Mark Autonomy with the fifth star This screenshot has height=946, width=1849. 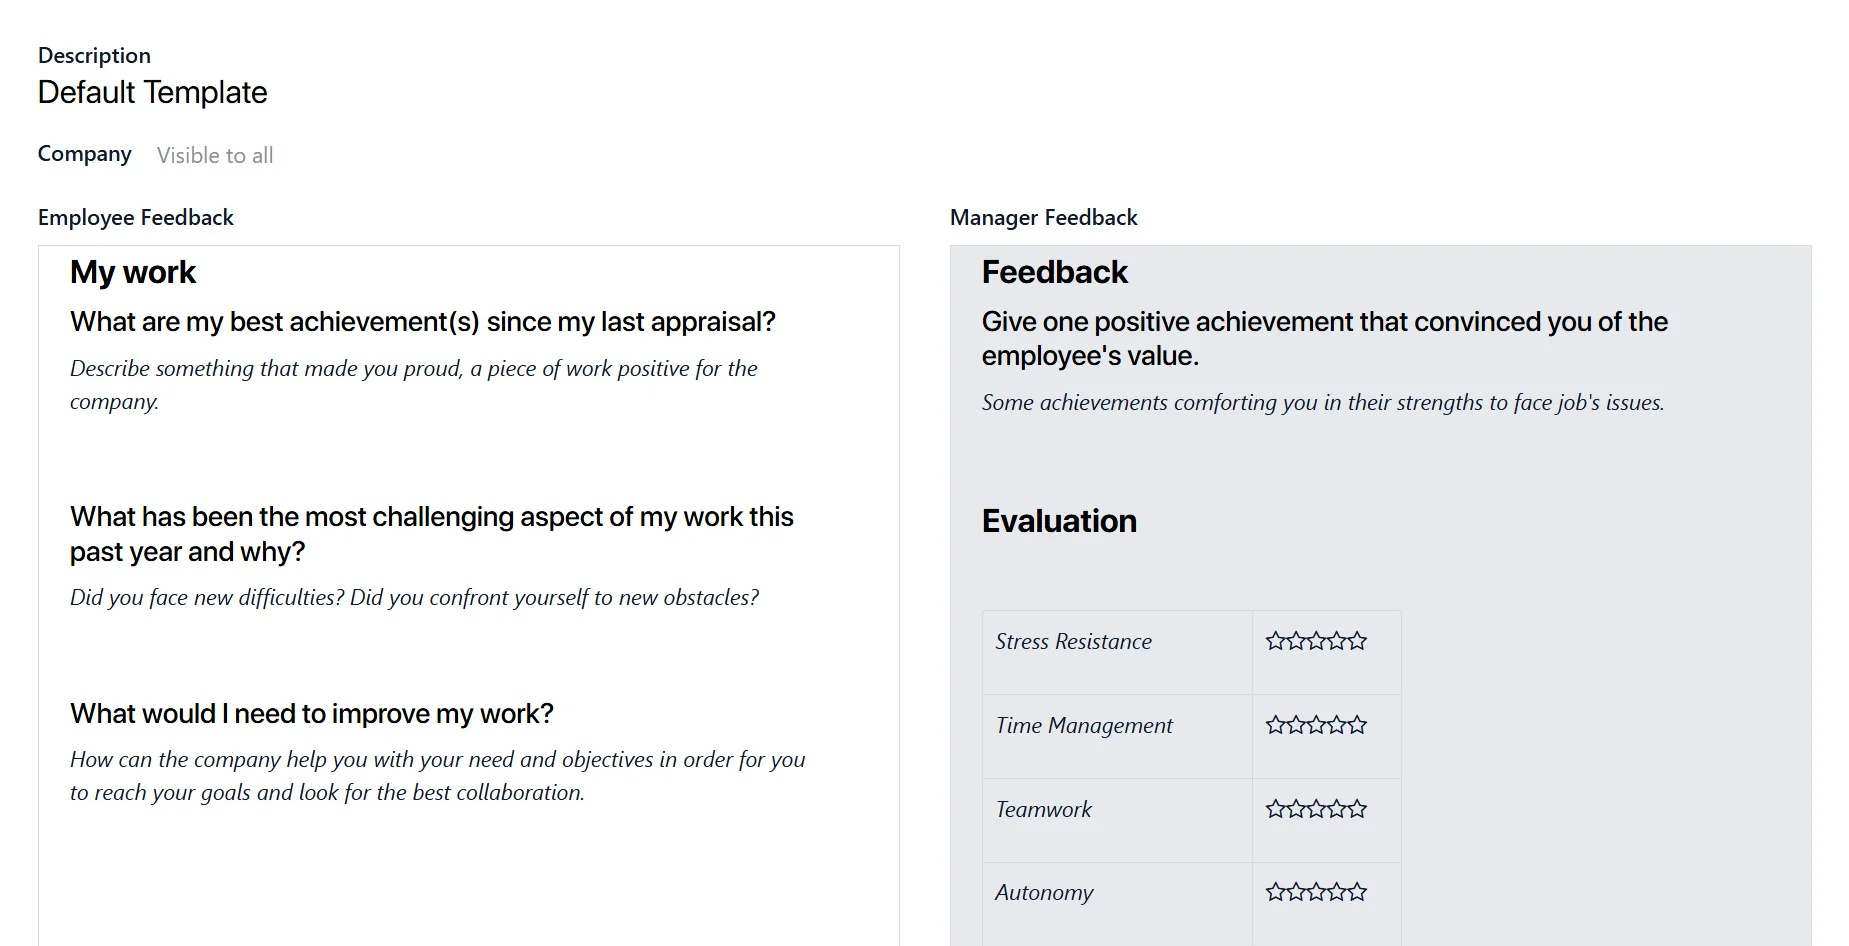(1357, 892)
